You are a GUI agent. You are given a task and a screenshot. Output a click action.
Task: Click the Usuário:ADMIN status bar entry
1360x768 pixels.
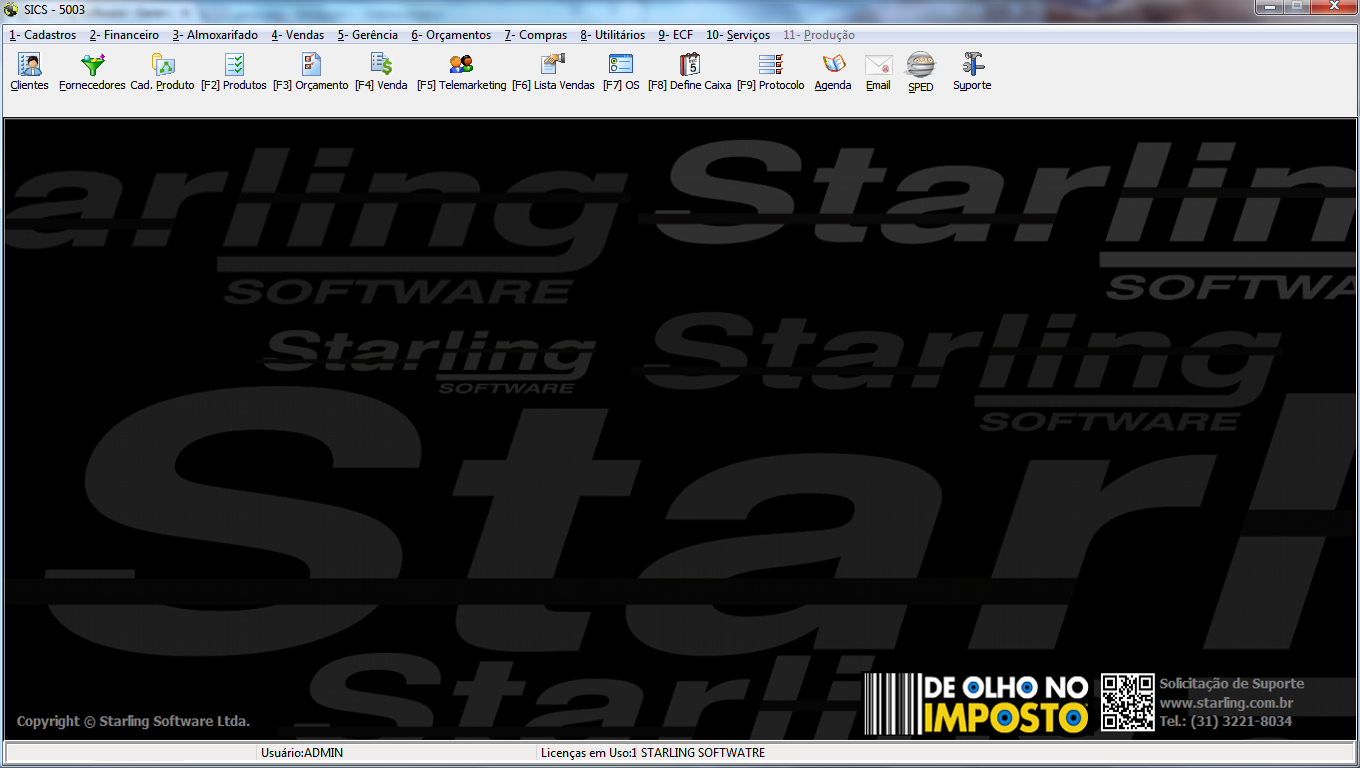pos(301,753)
